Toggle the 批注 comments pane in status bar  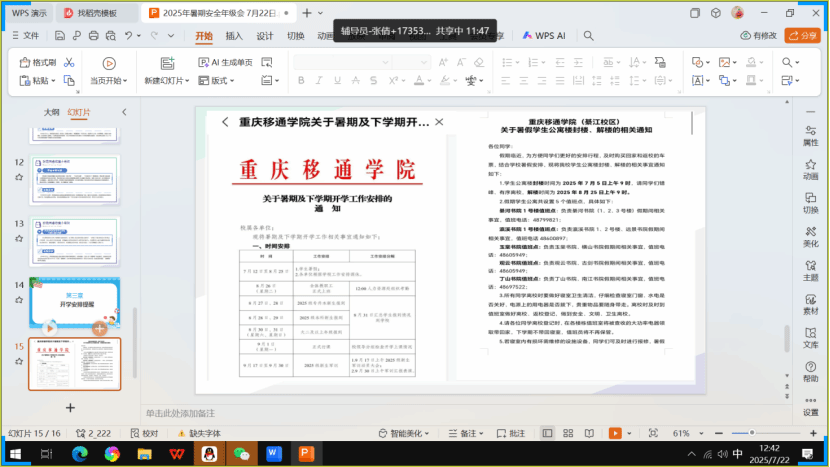[x=510, y=433]
